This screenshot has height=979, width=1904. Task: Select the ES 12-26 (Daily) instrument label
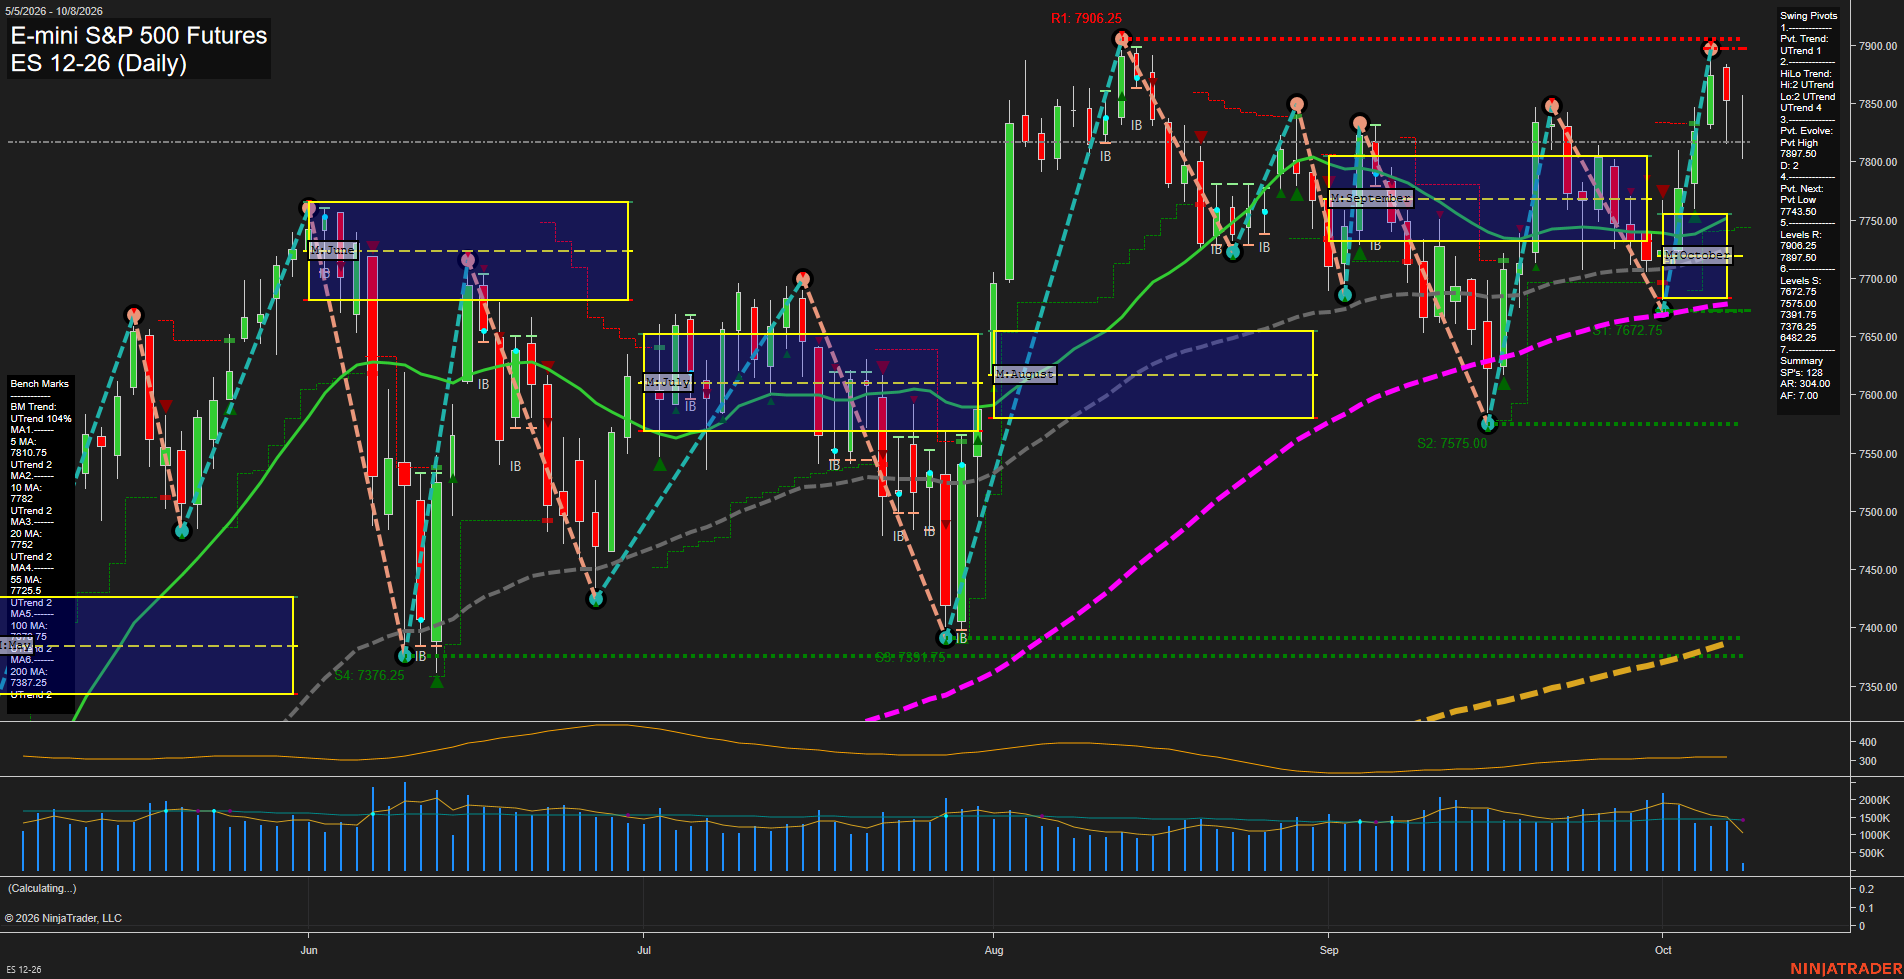(x=99, y=63)
